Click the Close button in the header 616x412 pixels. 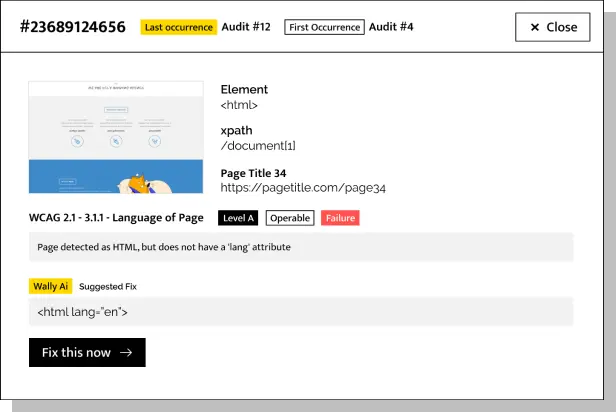click(552, 27)
